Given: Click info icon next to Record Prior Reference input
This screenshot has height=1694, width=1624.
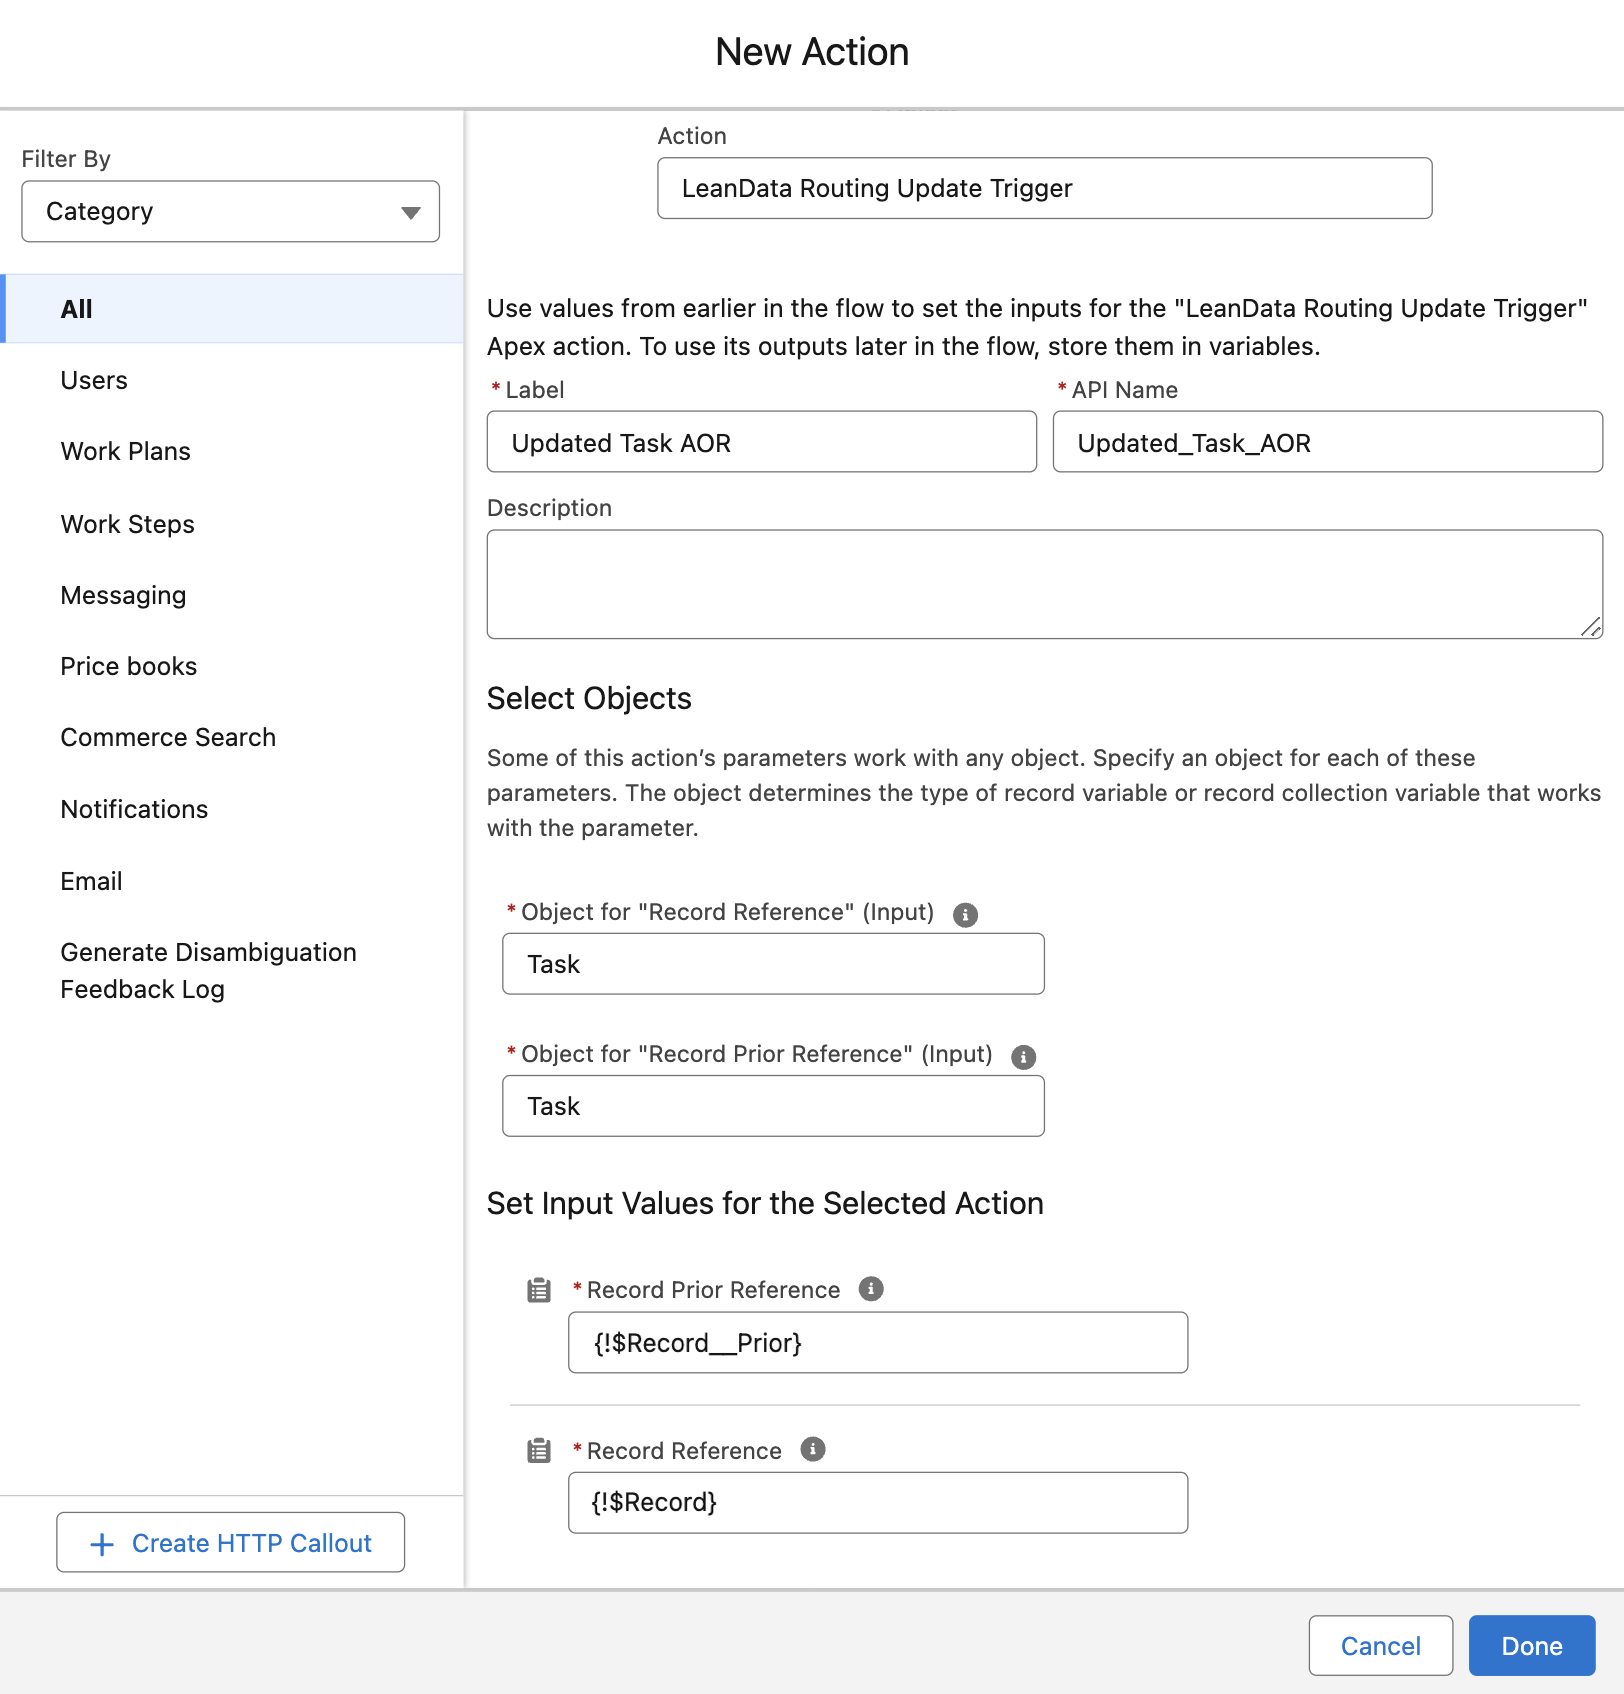Looking at the screenshot, I should 871,1289.
